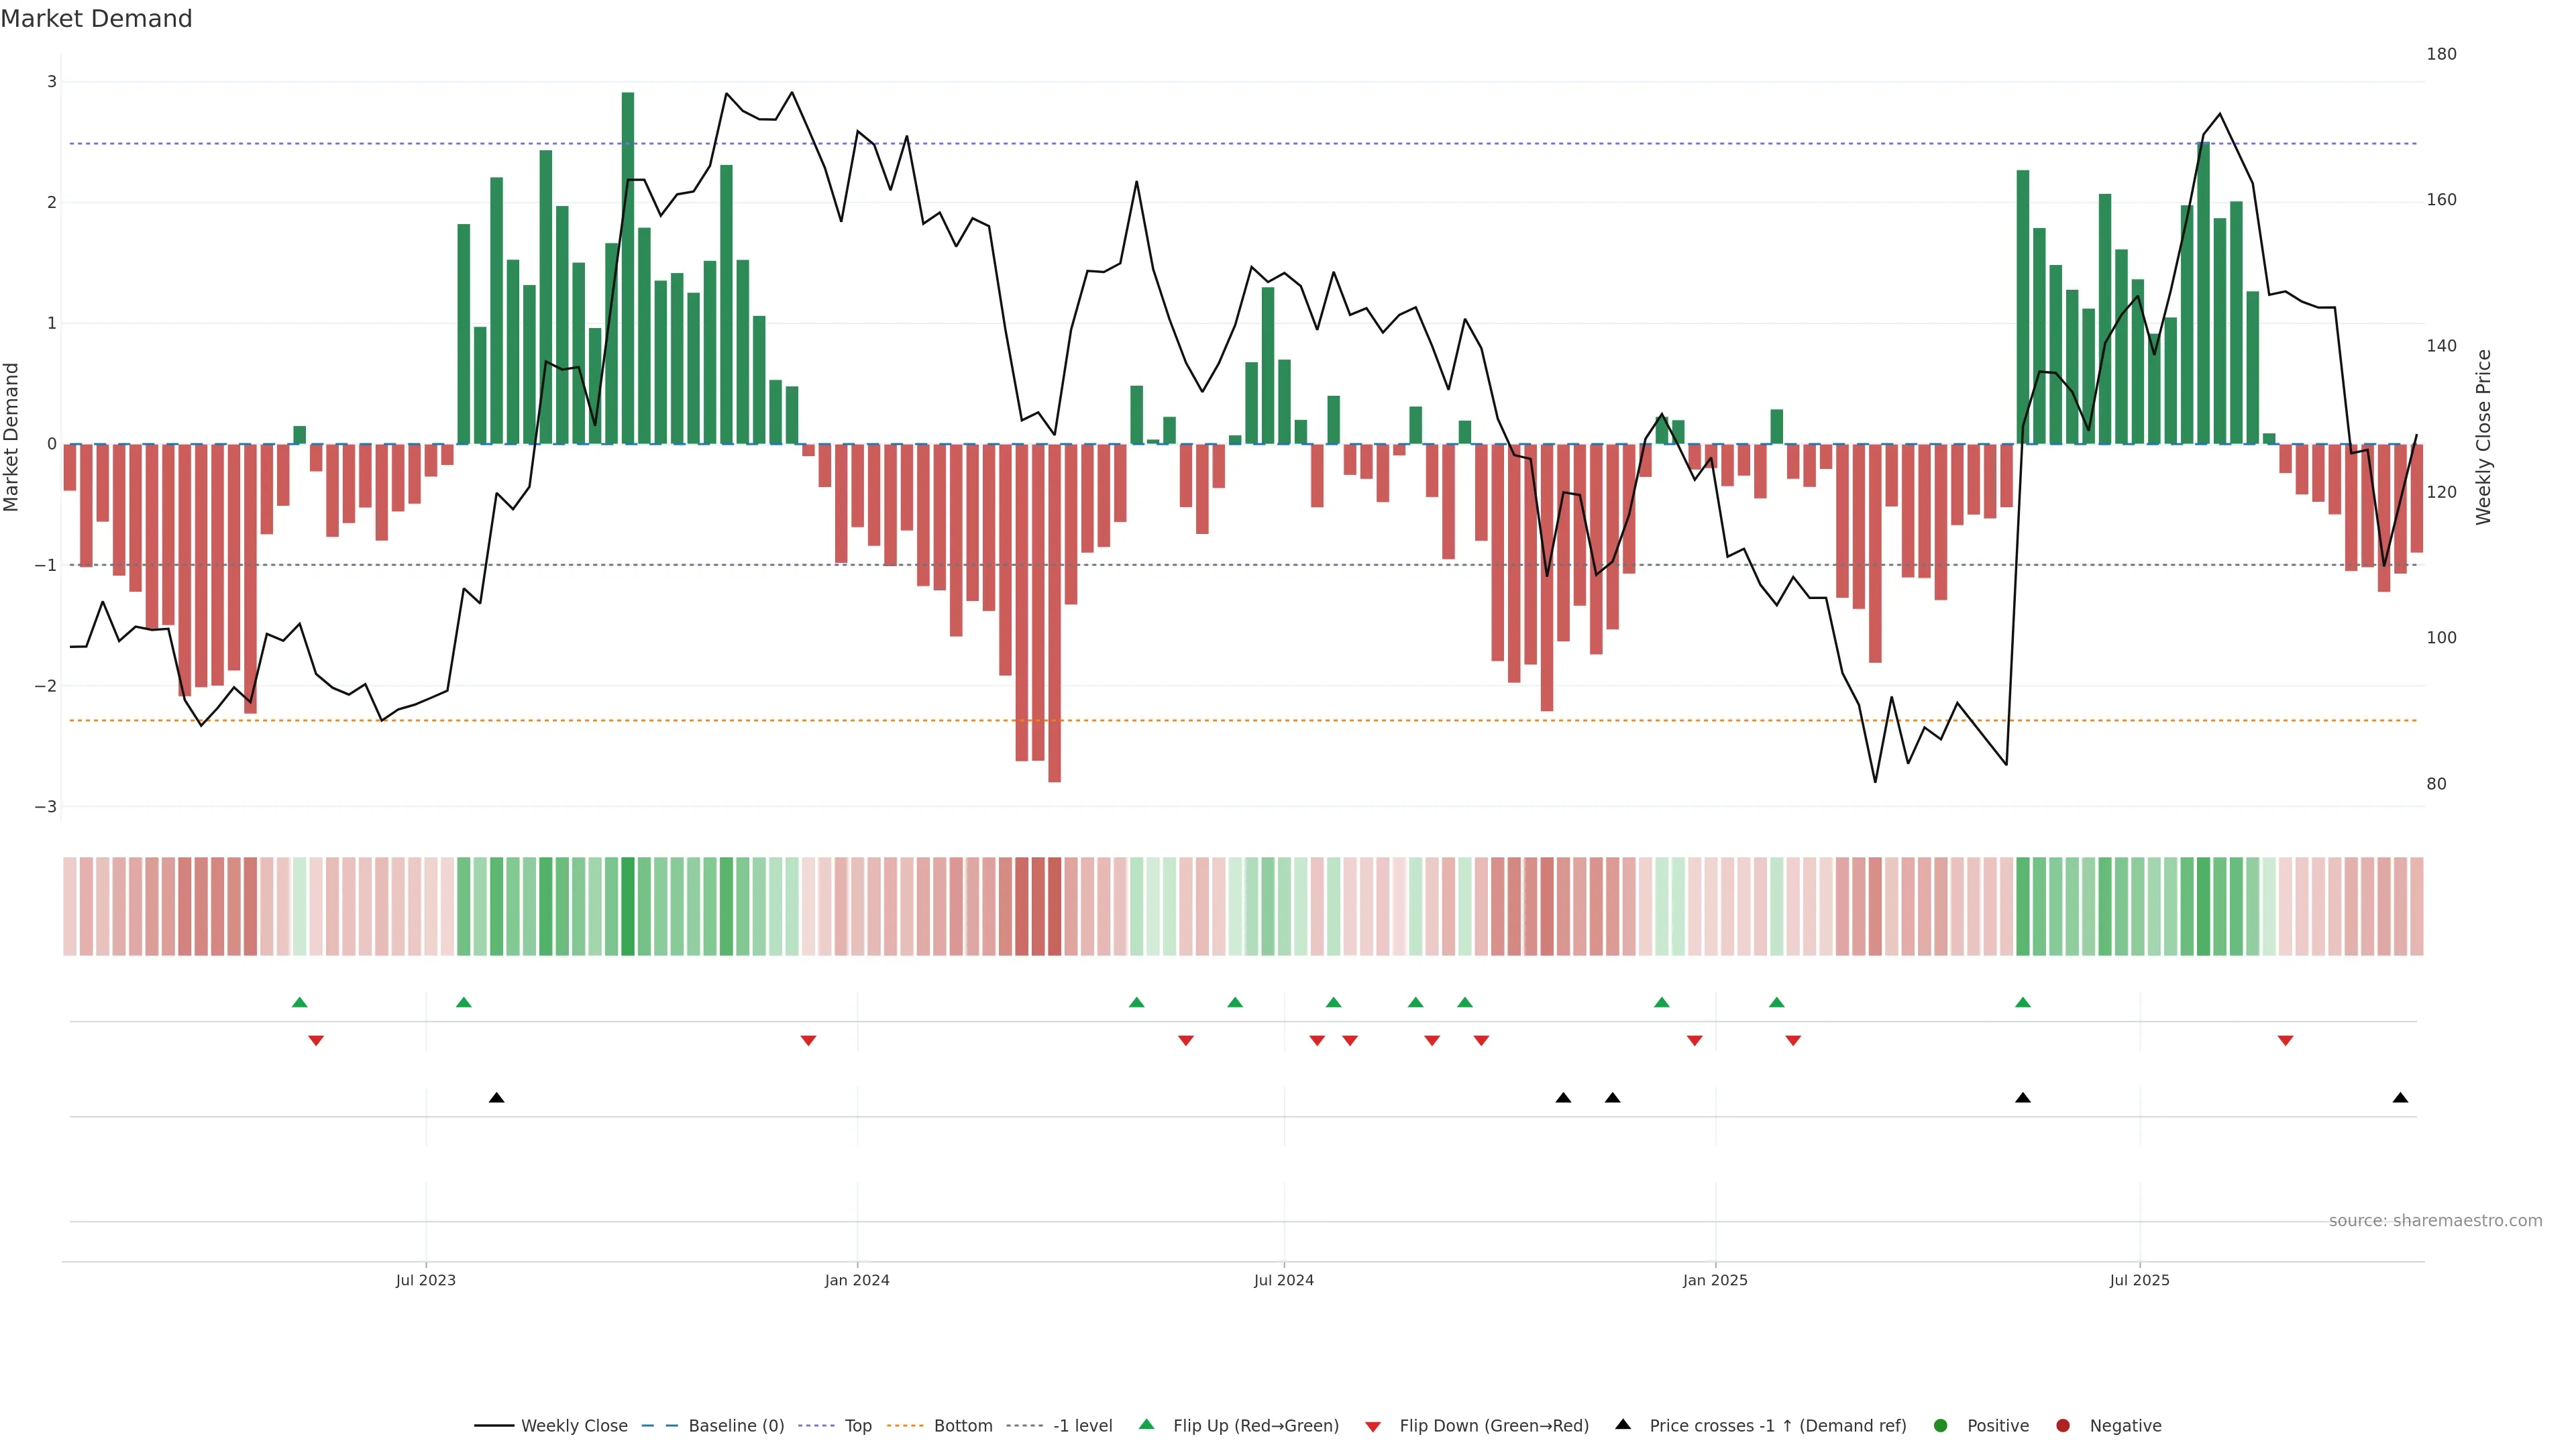Click the rightmost black price-cross triangle

tap(2400, 1098)
